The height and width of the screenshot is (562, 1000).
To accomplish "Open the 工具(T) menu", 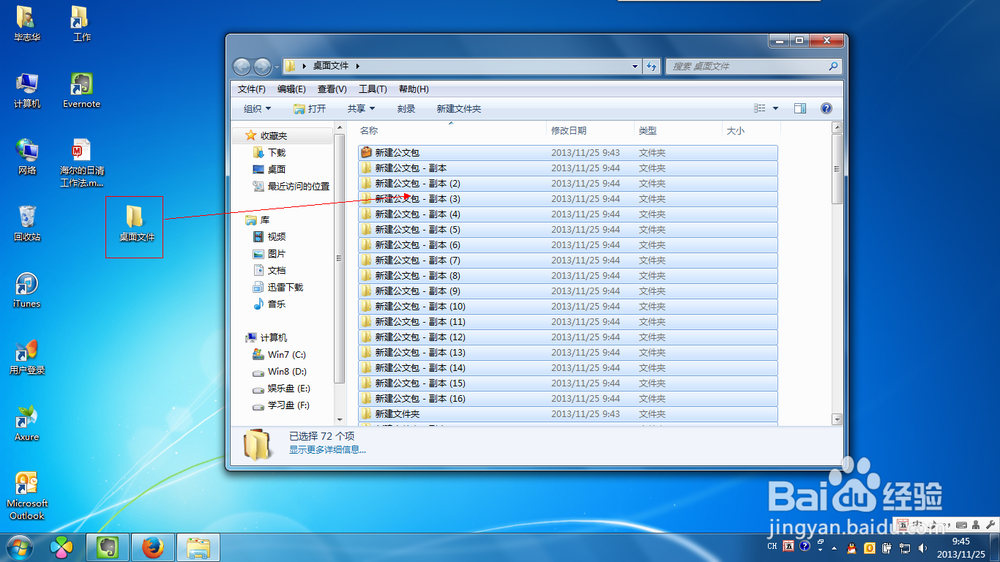I will (x=372, y=89).
